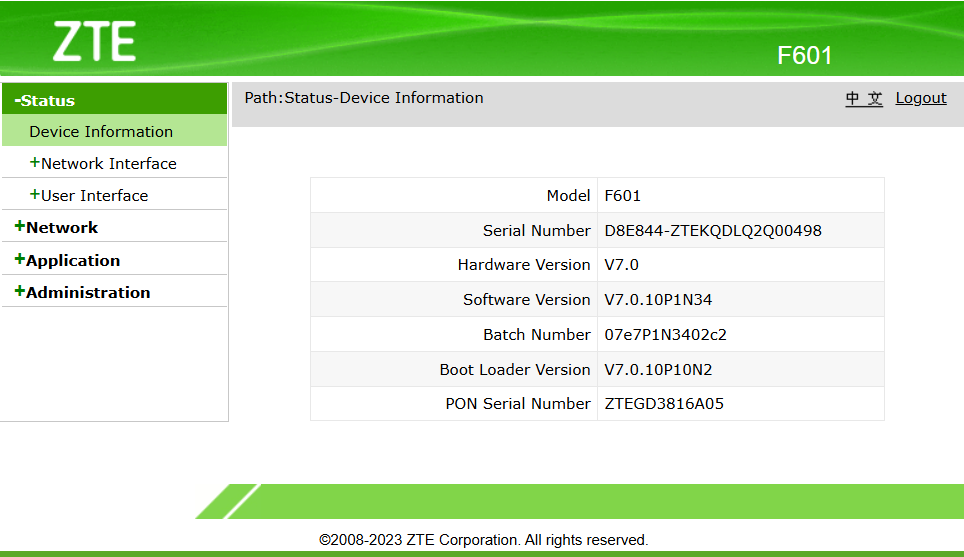This screenshot has width=964, height=557.
Task: Switch language to Chinese
Action: (x=864, y=98)
